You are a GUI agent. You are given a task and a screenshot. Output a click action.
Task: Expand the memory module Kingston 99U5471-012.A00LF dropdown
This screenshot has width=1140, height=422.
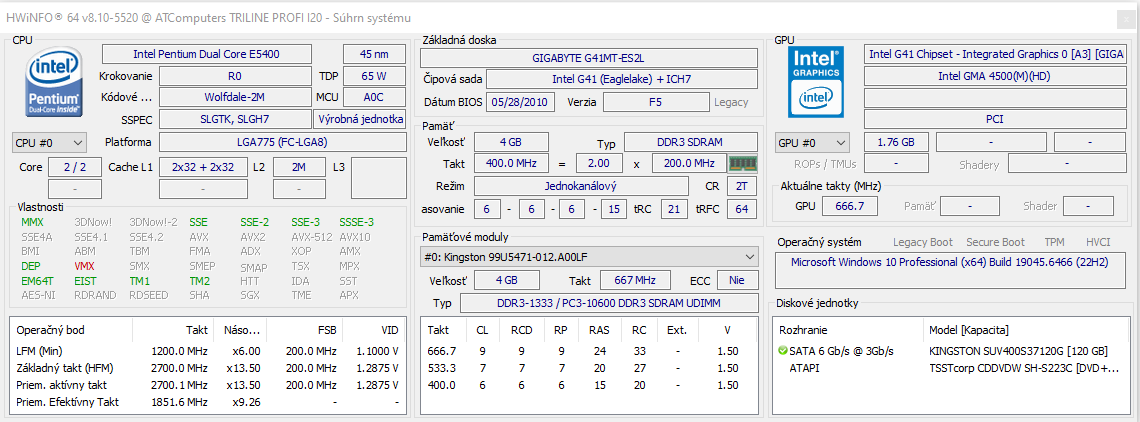[589, 257]
